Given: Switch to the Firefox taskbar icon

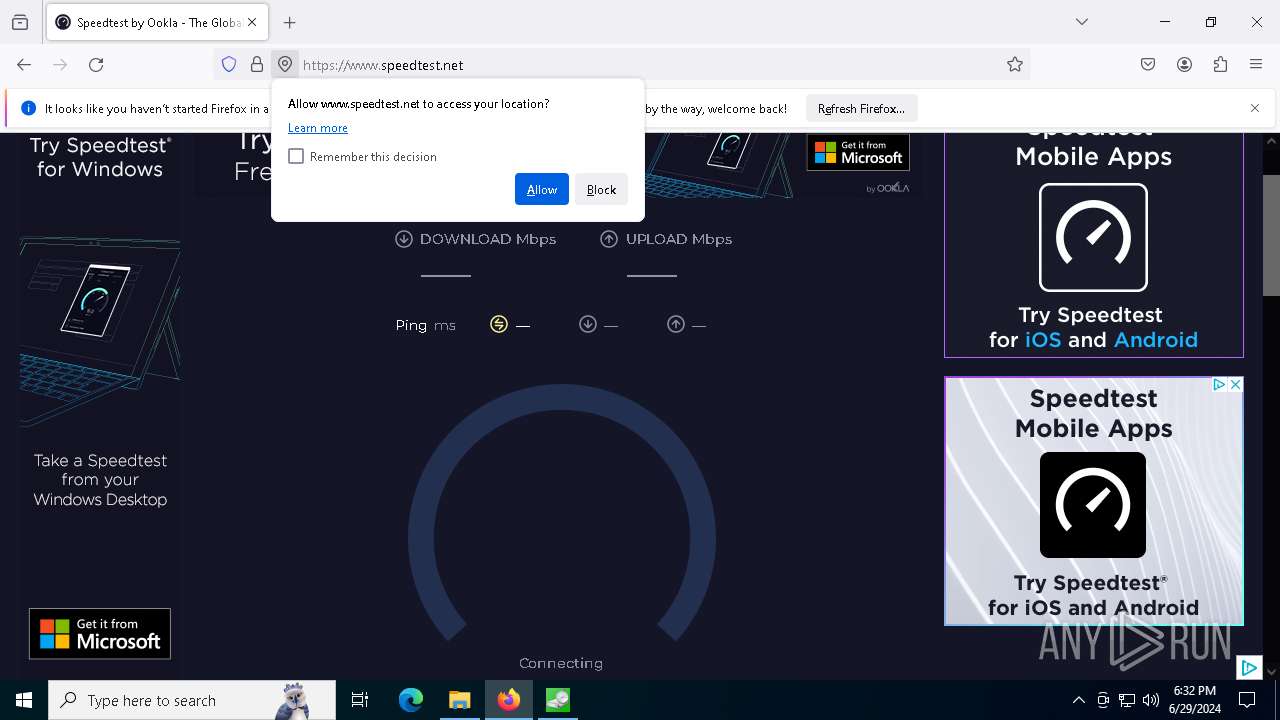Looking at the screenshot, I should pos(509,700).
